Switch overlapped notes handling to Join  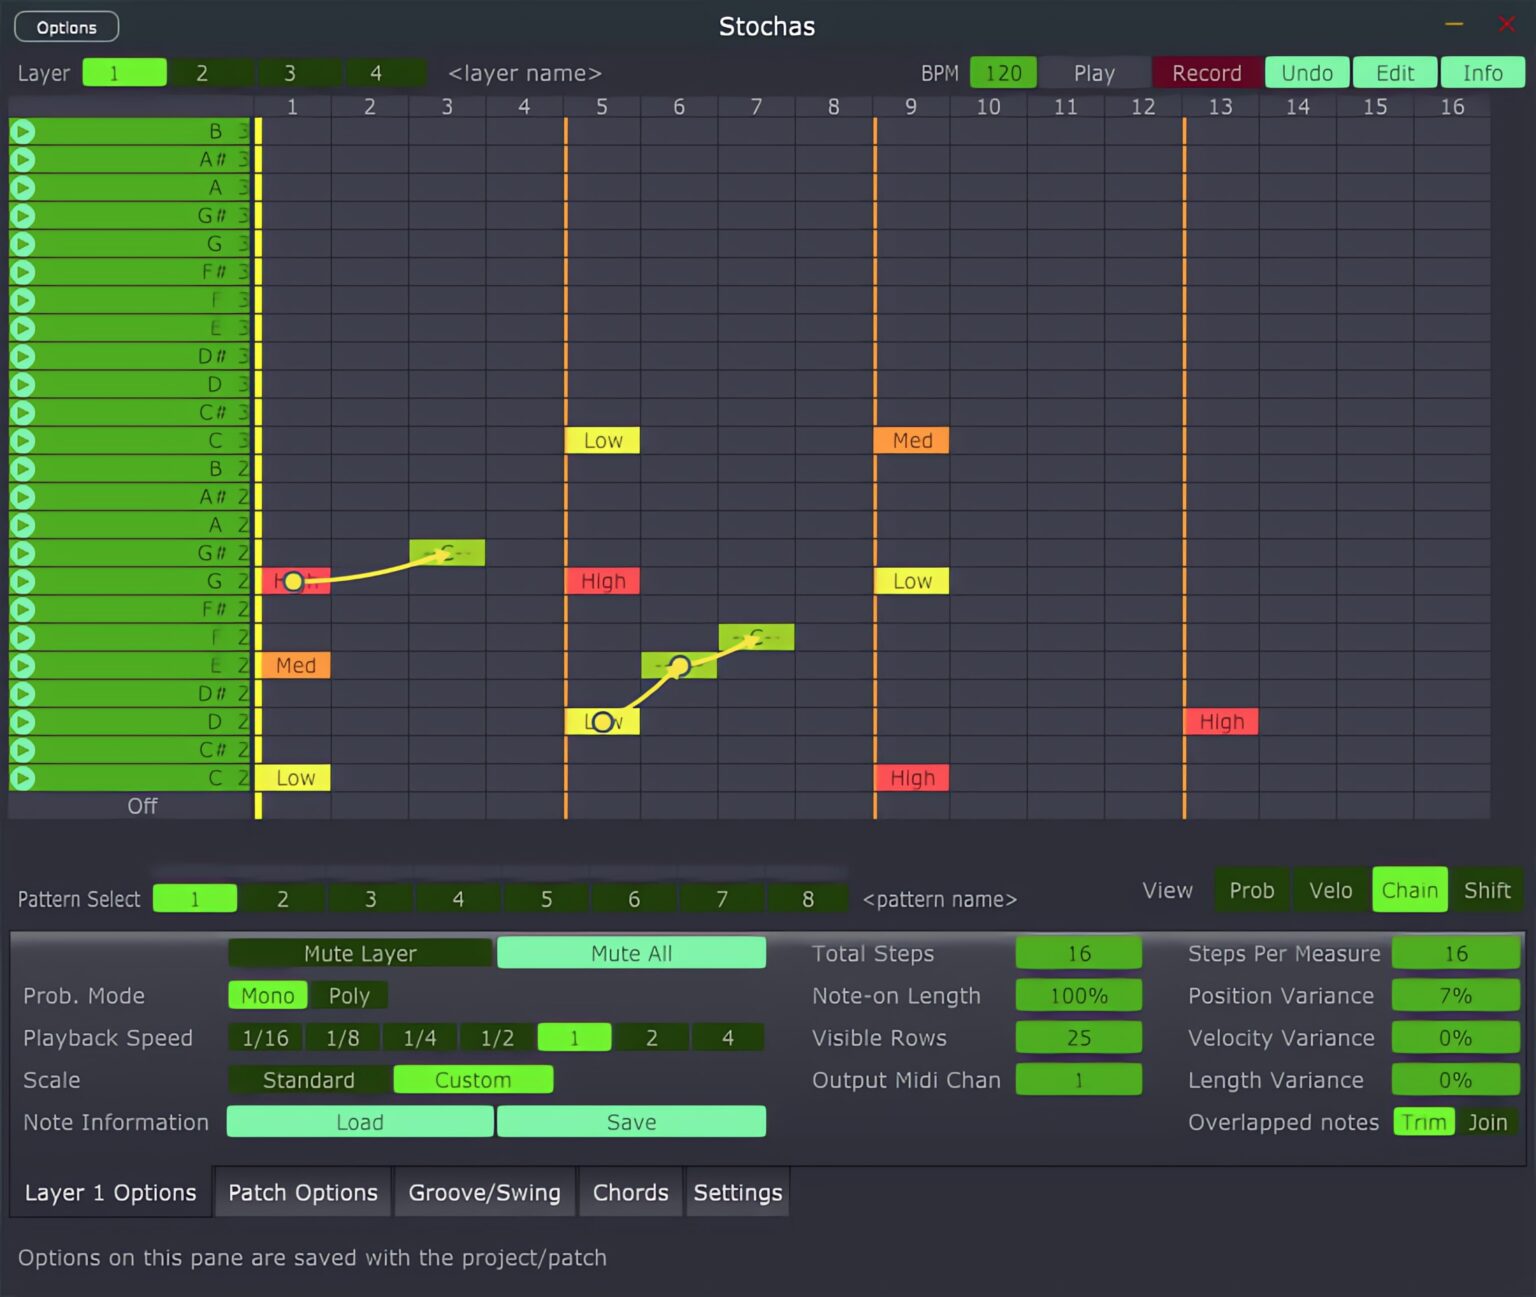(x=1489, y=1122)
